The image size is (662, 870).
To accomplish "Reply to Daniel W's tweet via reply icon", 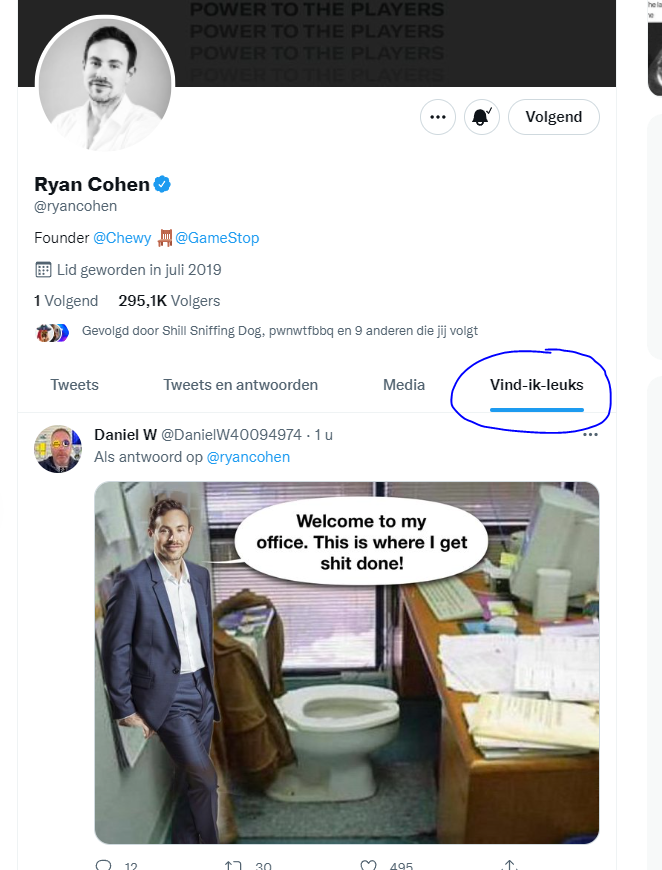I will pos(101,863).
